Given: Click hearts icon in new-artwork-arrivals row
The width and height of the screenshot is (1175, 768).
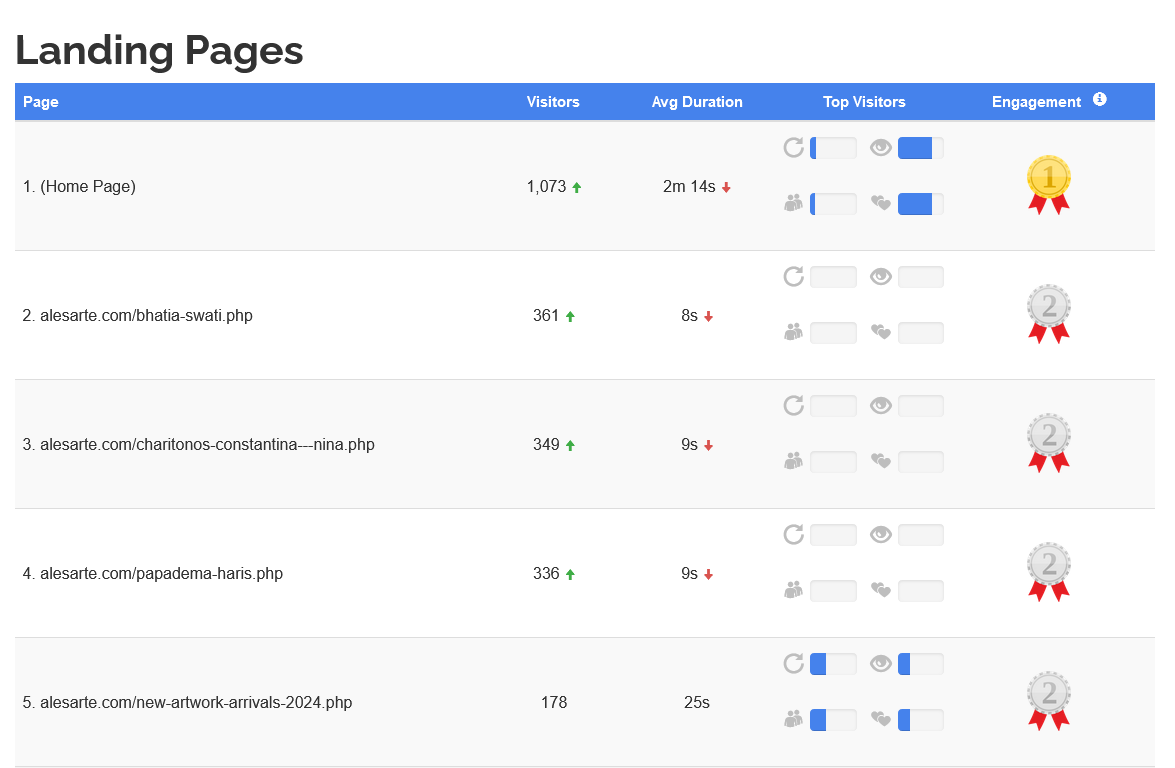Looking at the screenshot, I should (881, 719).
